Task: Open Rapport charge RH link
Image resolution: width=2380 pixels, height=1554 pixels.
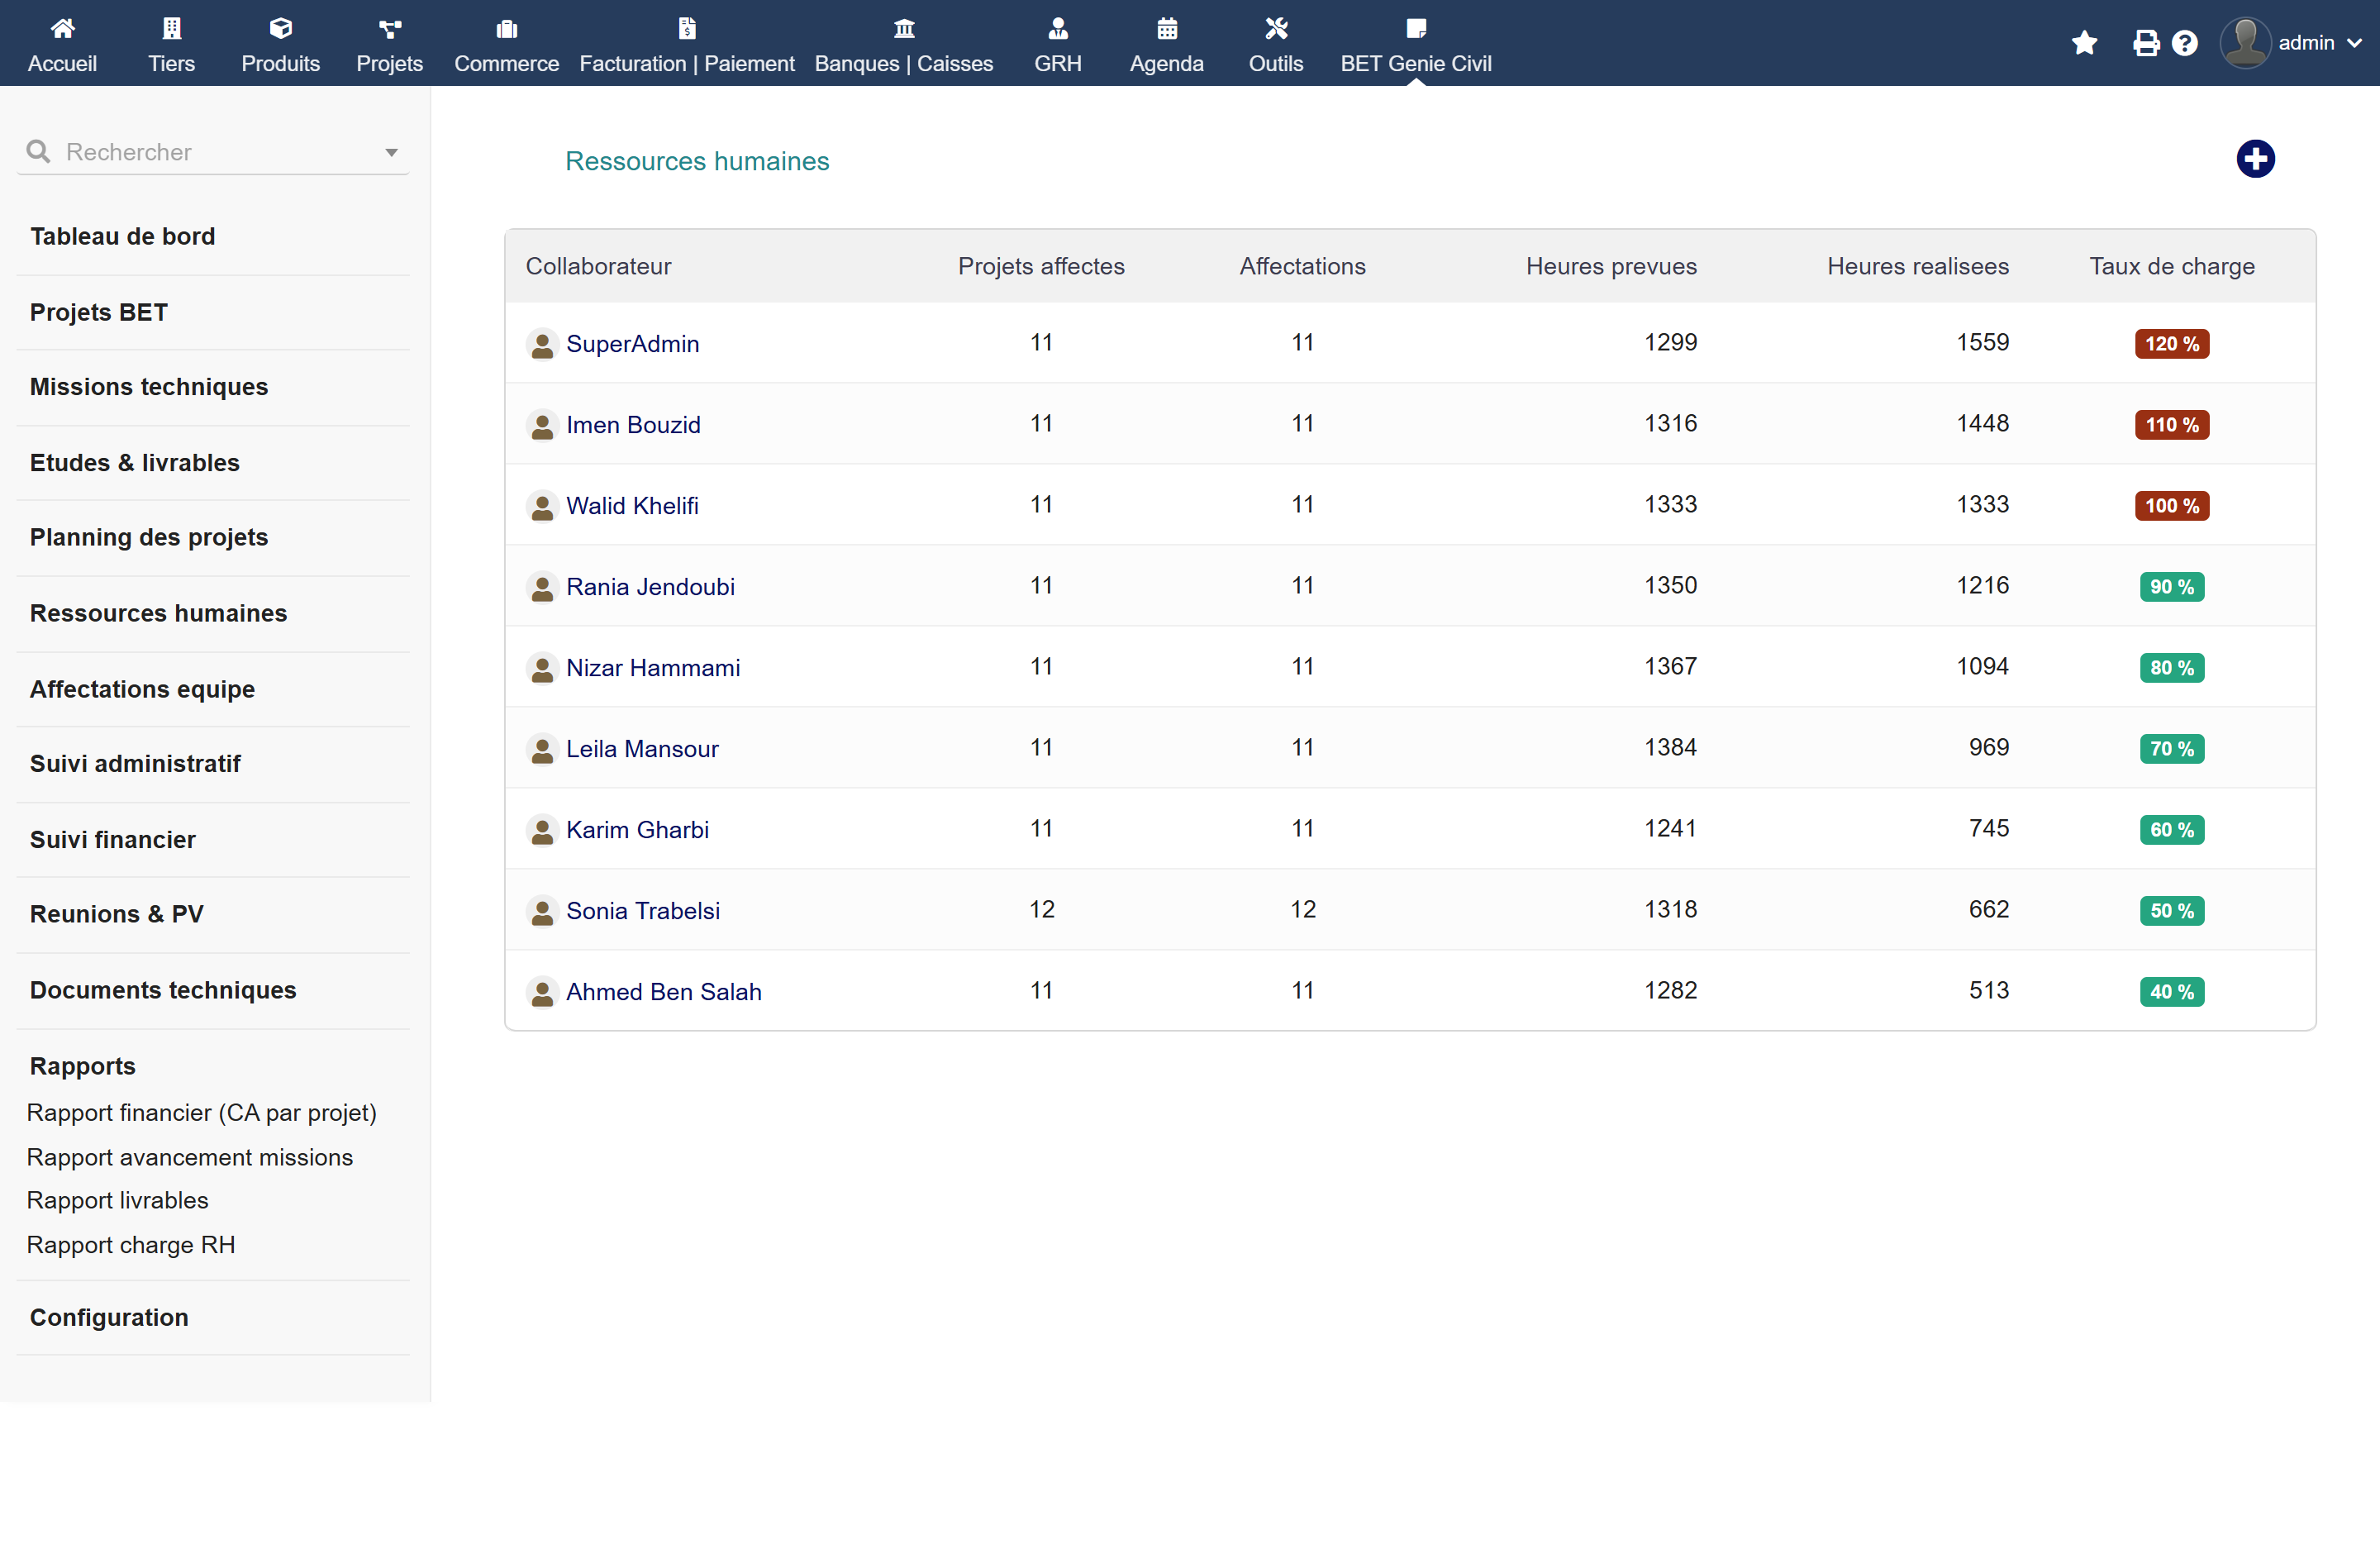Action: click(131, 1244)
